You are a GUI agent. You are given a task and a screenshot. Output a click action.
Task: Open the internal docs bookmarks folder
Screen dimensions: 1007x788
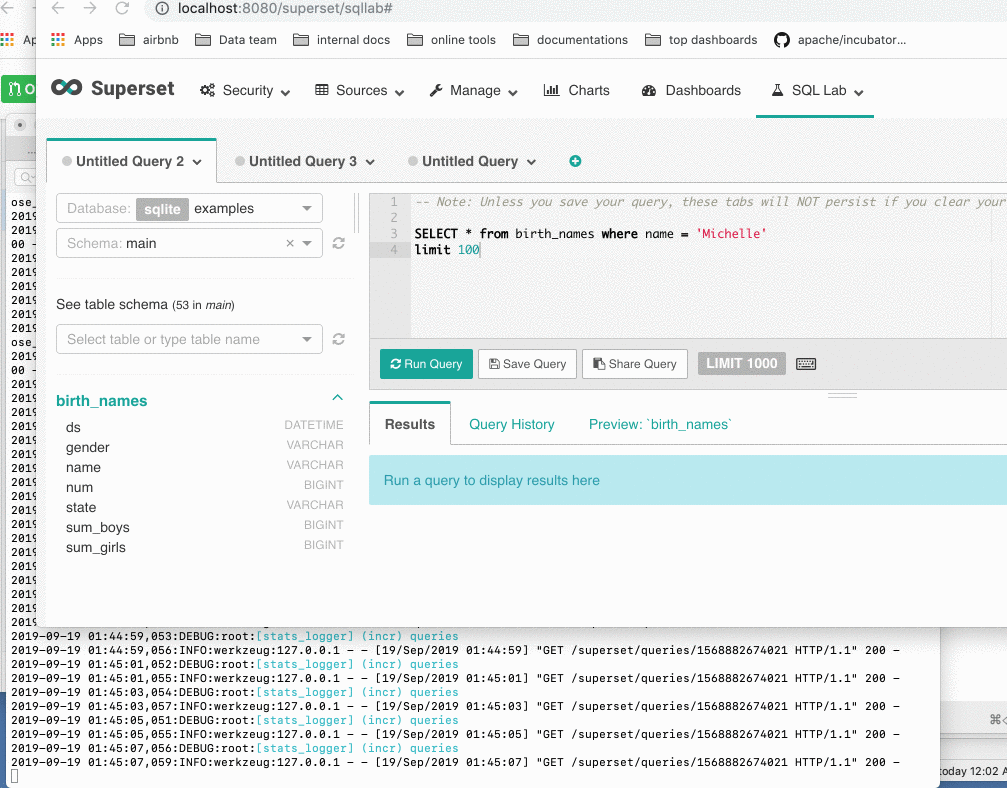pos(342,40)
